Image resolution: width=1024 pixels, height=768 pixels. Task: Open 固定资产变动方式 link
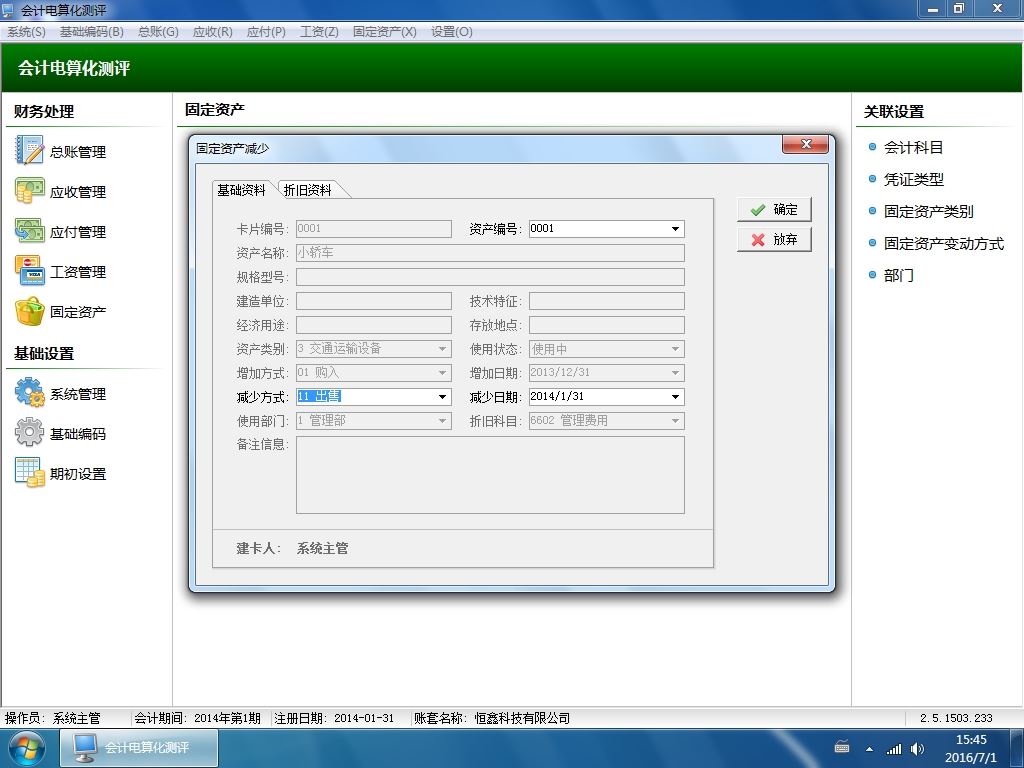click(943, 244)
